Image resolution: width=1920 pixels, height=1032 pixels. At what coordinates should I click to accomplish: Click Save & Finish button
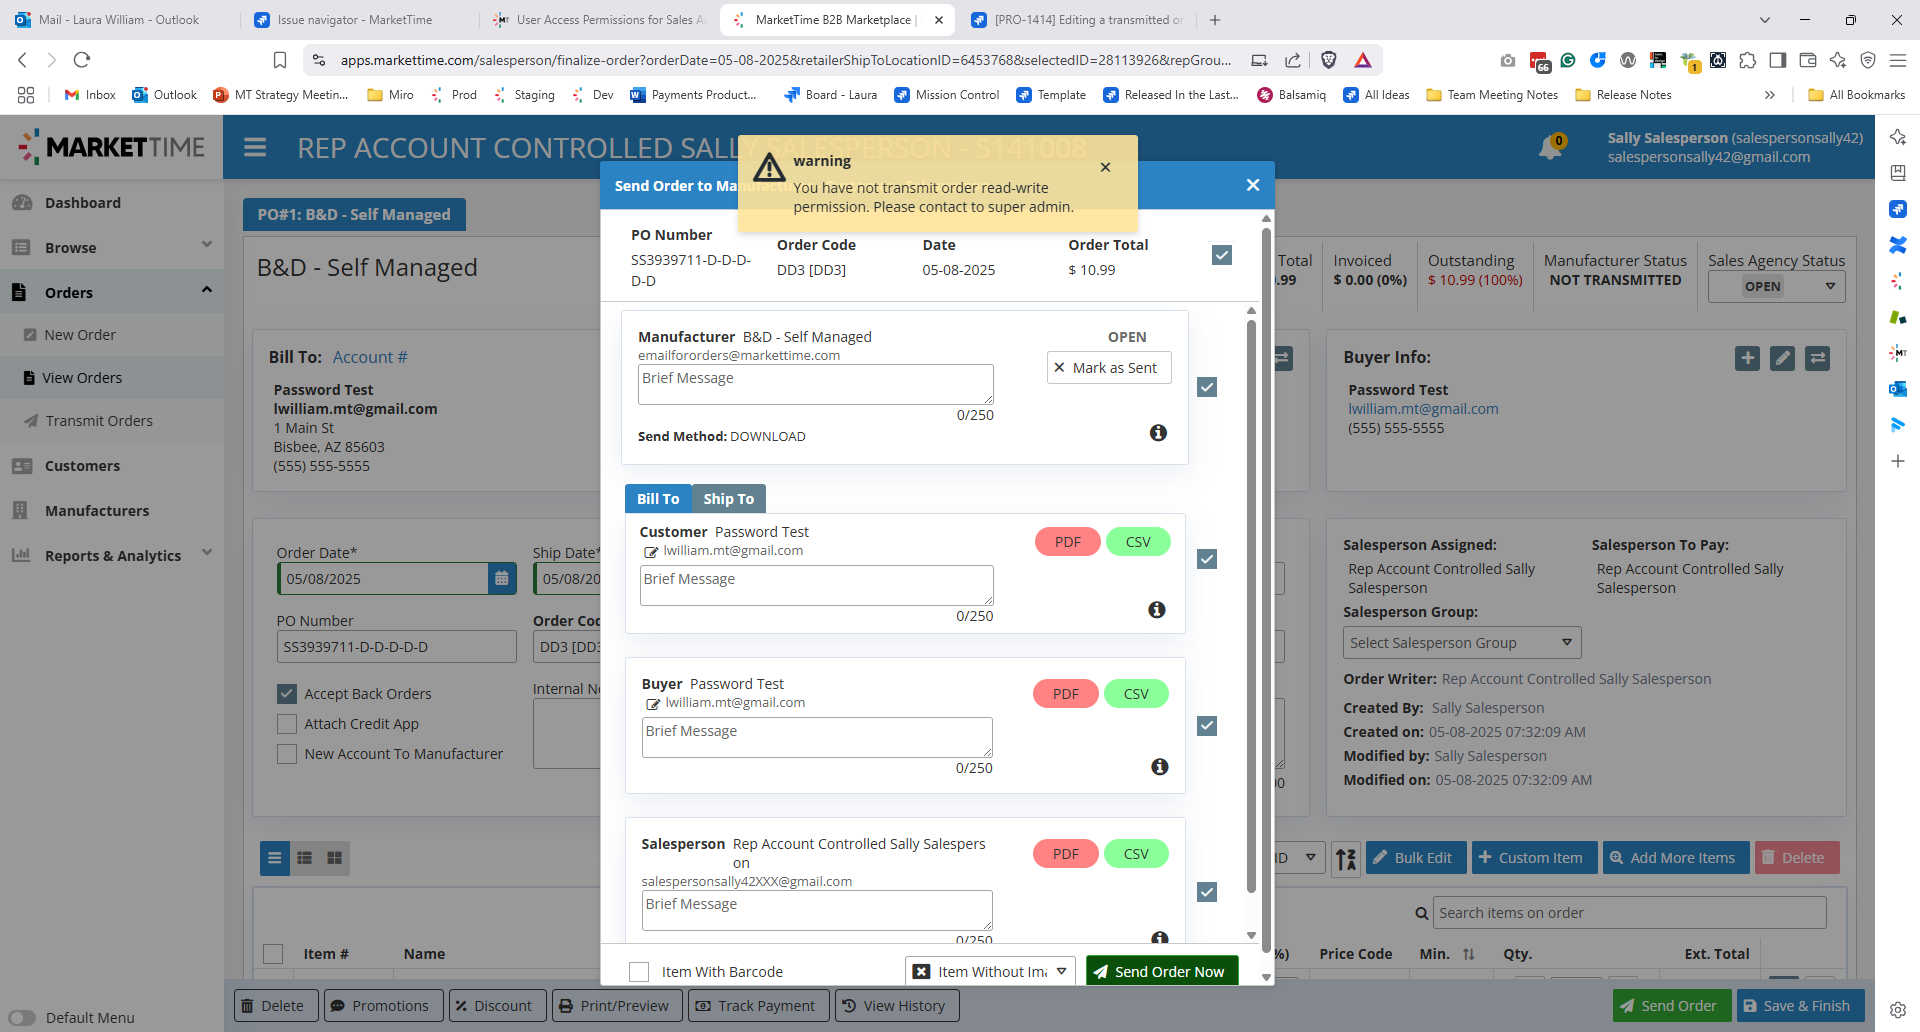click(1800, 1006)
